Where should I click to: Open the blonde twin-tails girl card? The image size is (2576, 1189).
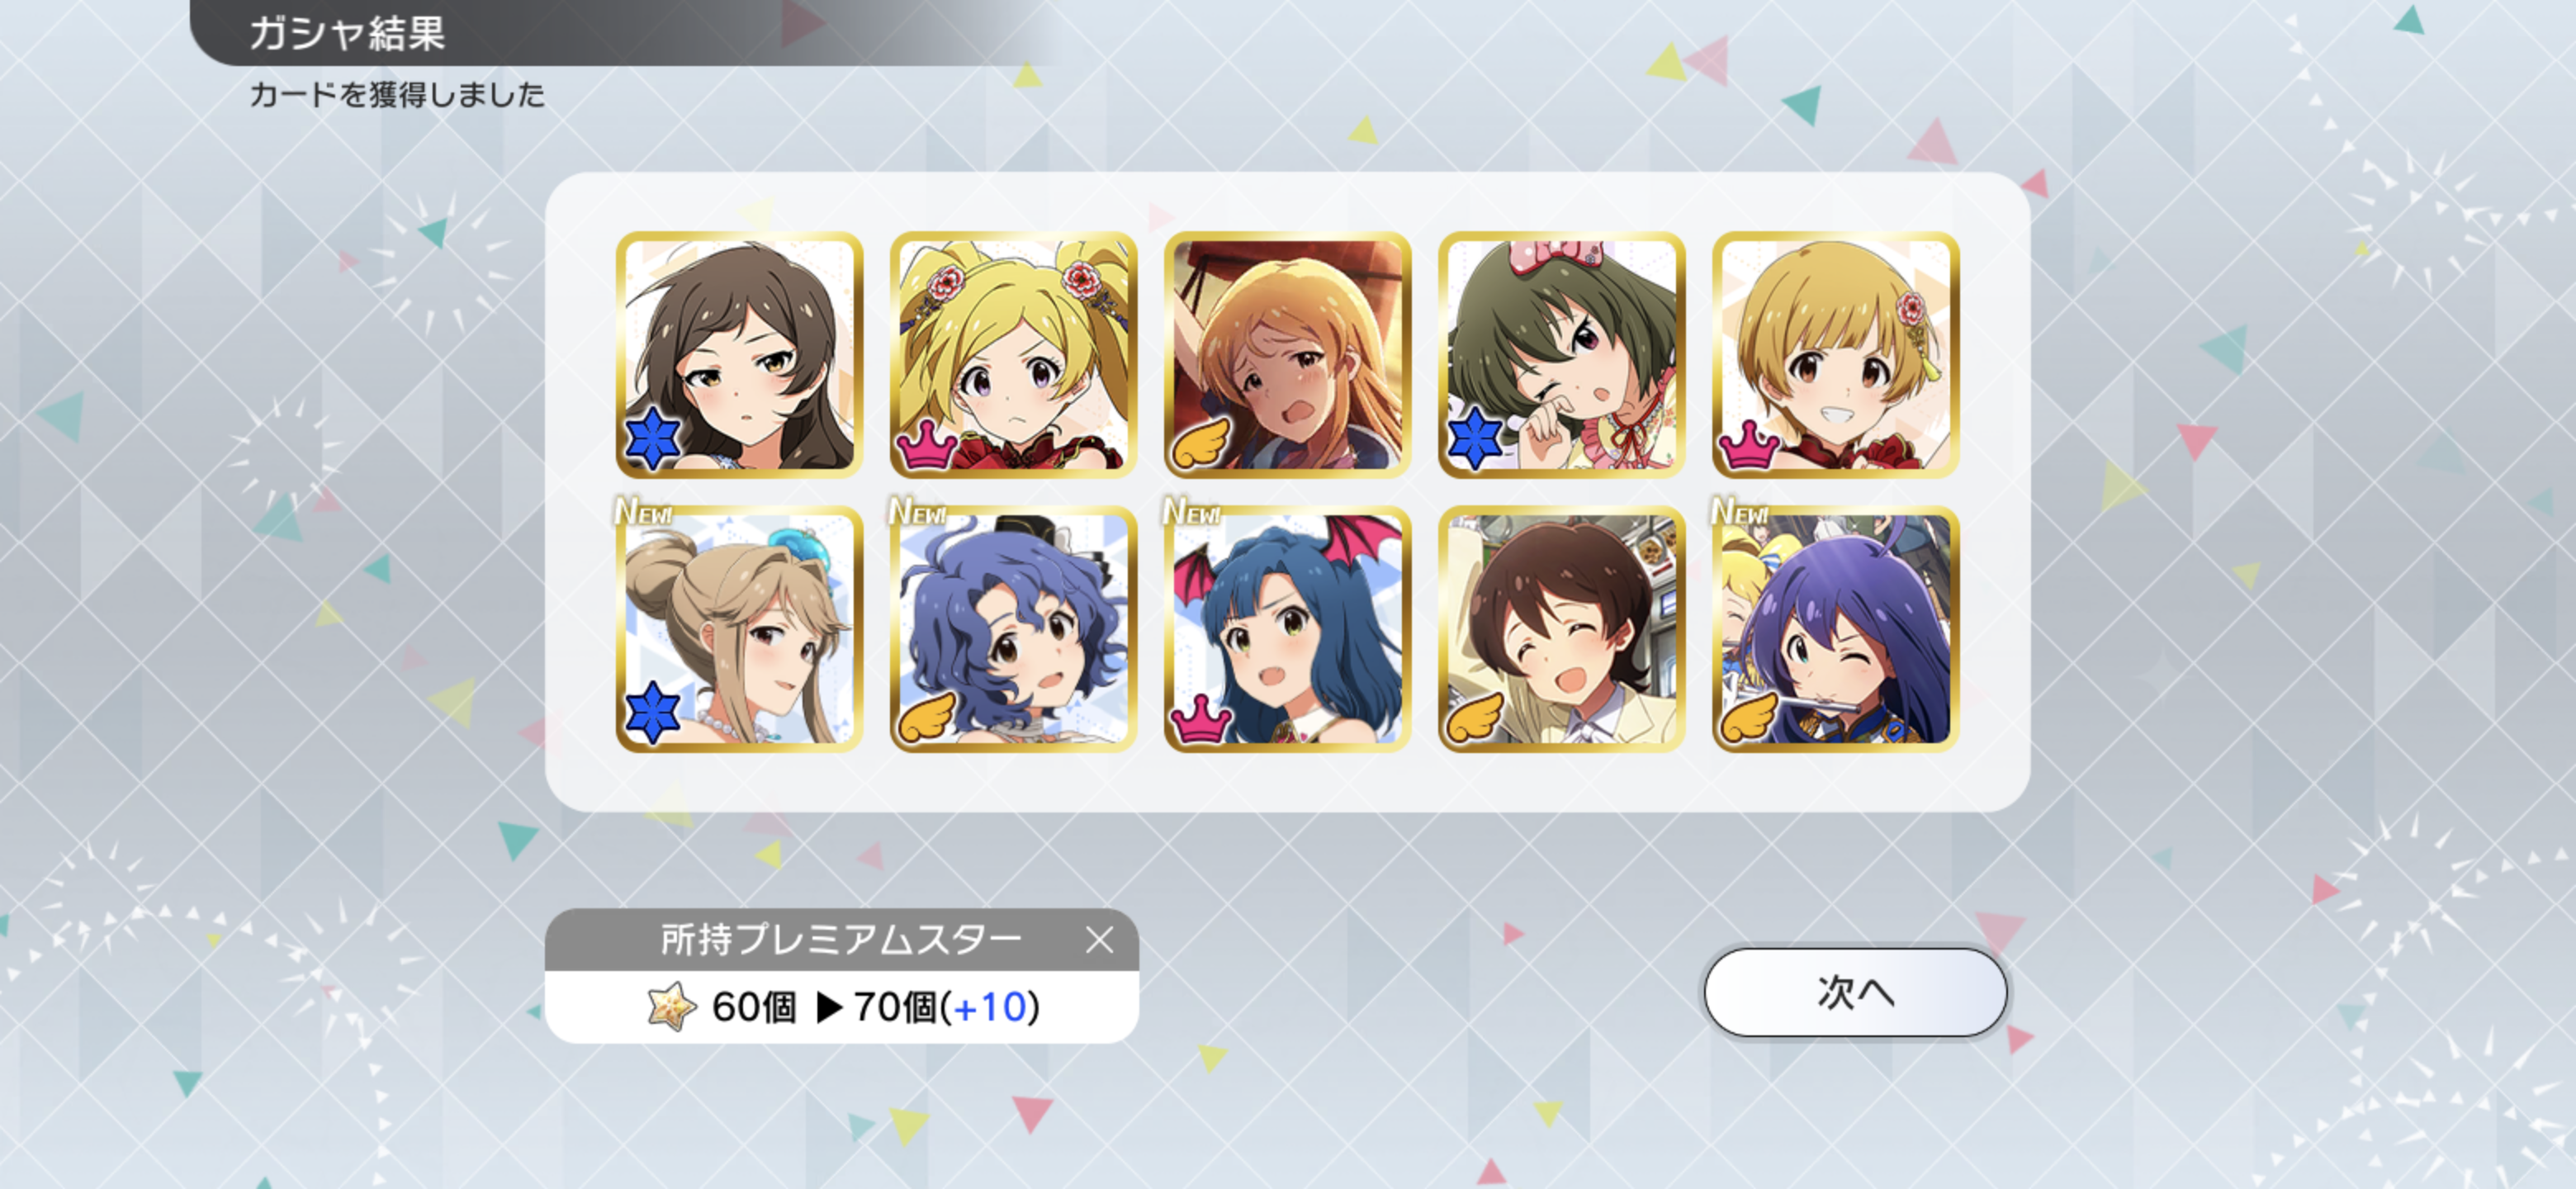1013,355
